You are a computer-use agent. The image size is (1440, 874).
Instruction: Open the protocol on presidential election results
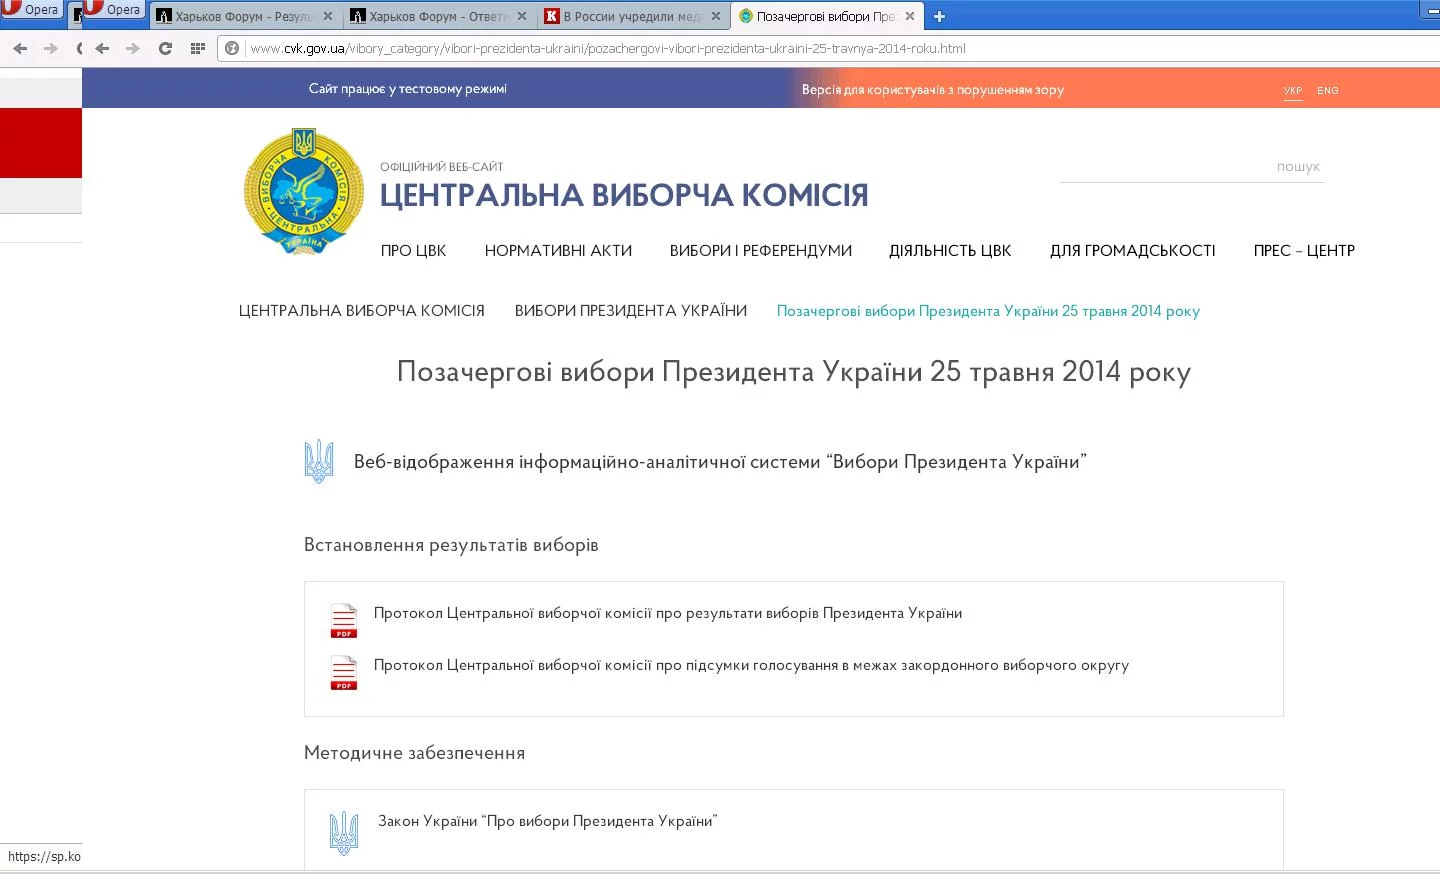pos(668,613)
